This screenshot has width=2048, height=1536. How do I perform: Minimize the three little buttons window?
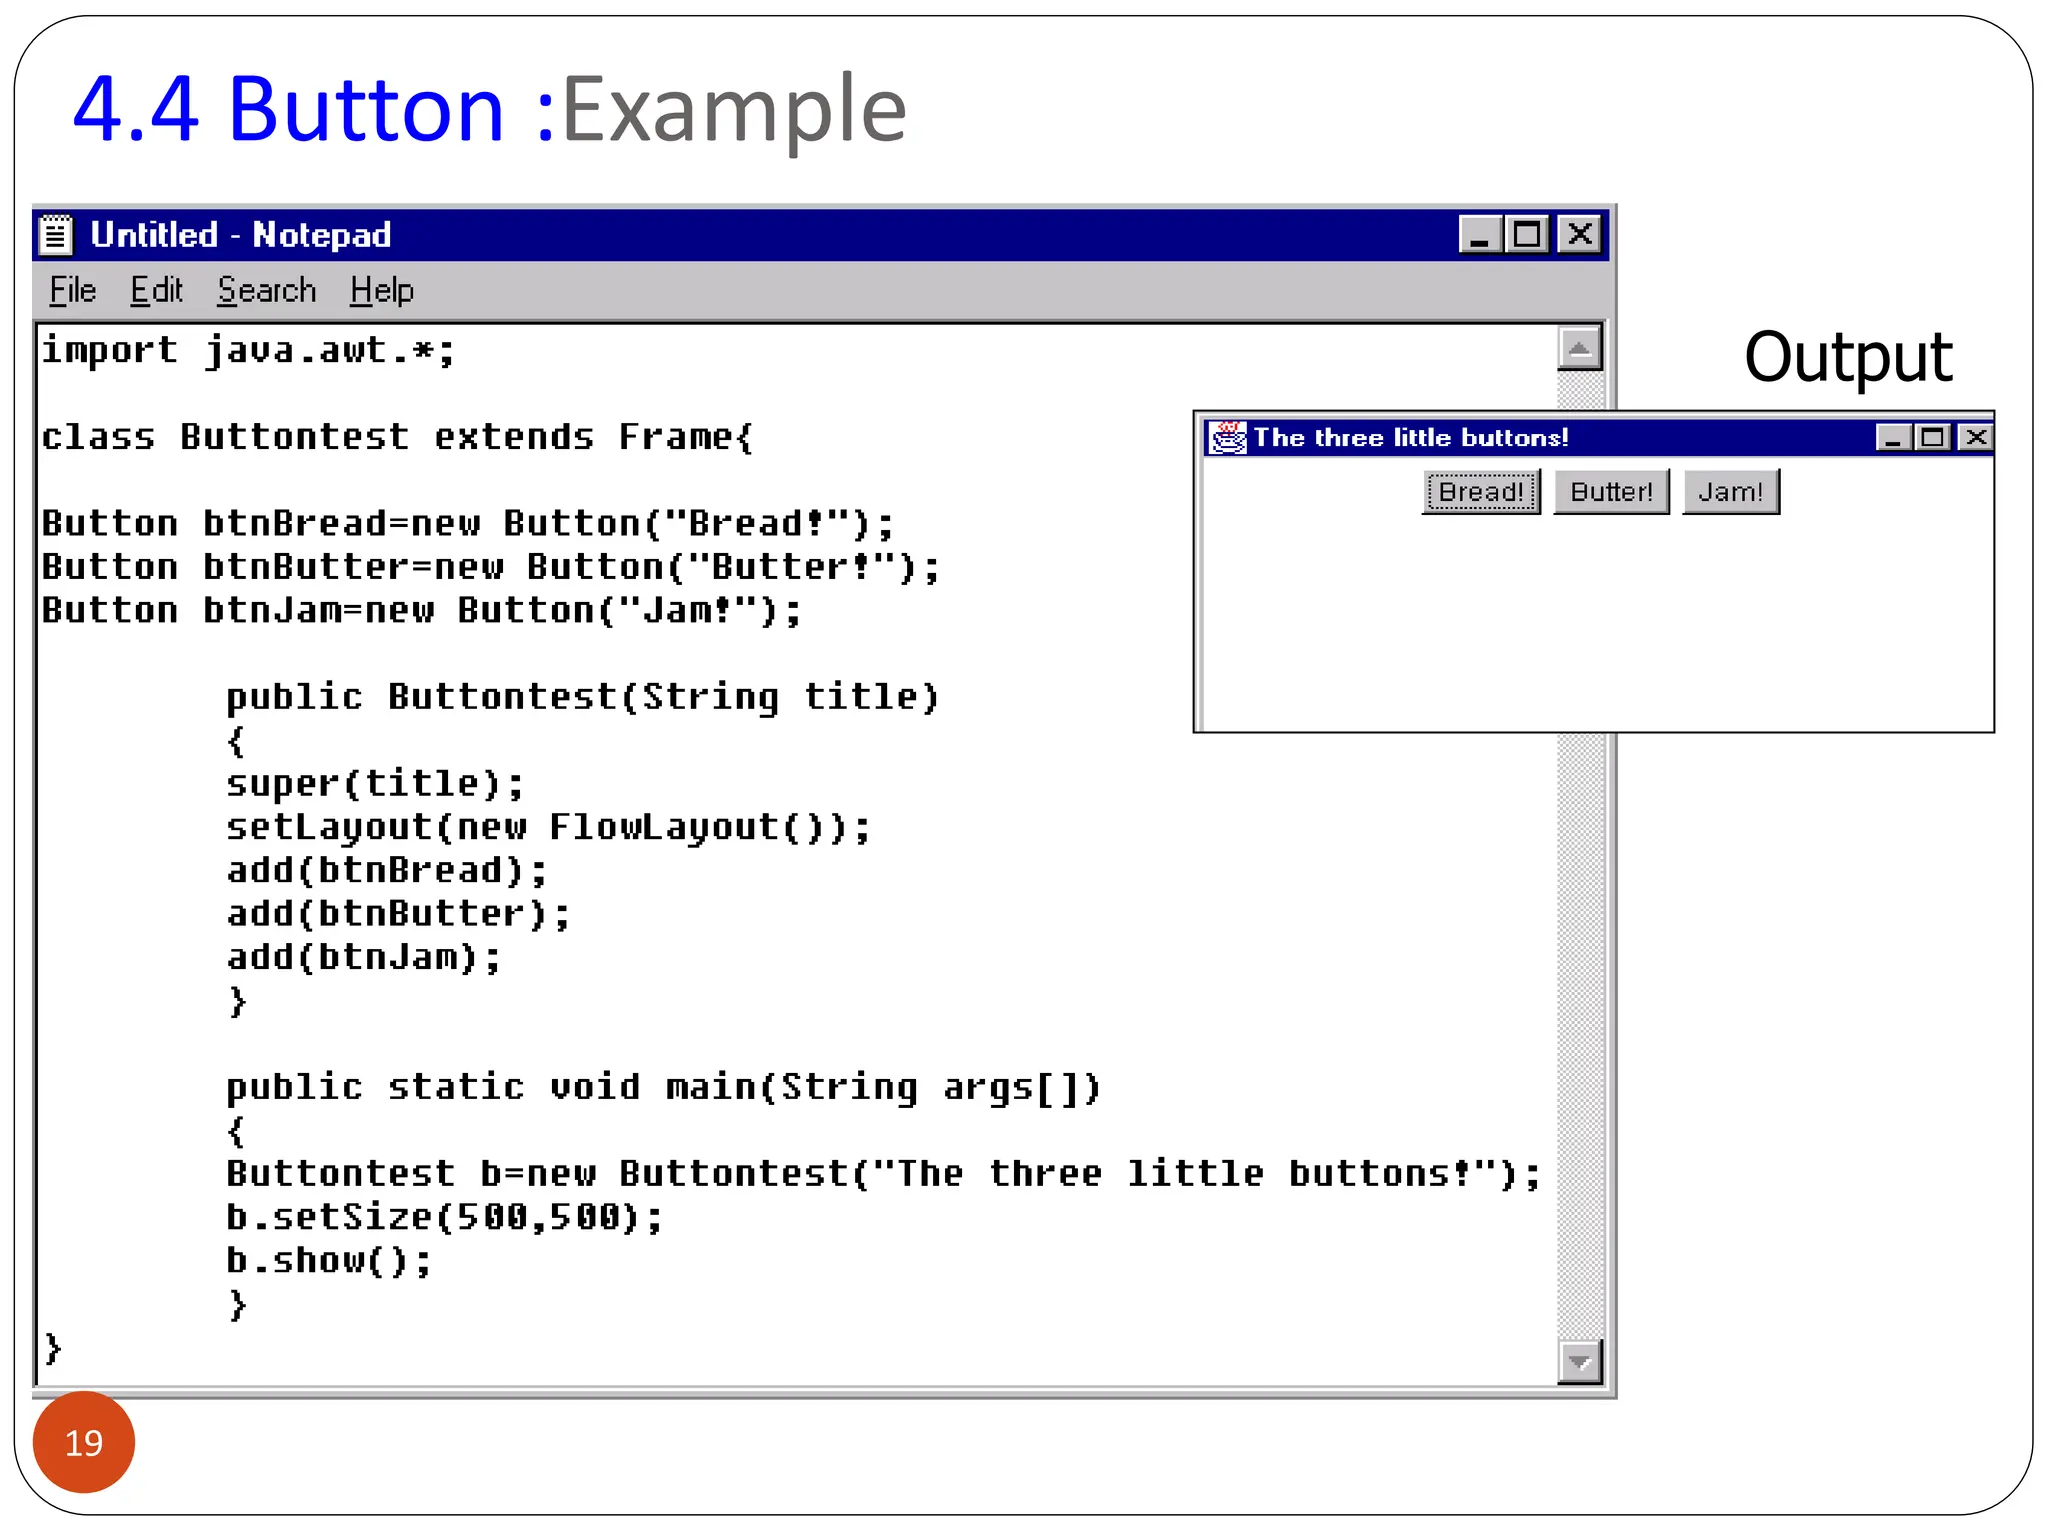pos(1894,438)
